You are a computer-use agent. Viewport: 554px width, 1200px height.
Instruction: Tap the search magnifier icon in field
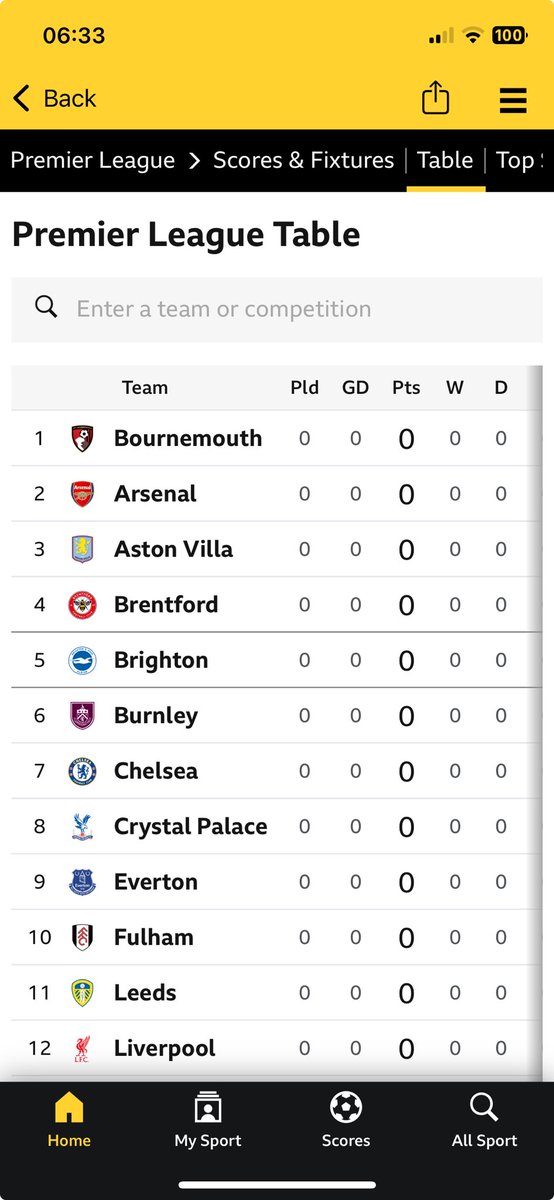pos(46,307)
